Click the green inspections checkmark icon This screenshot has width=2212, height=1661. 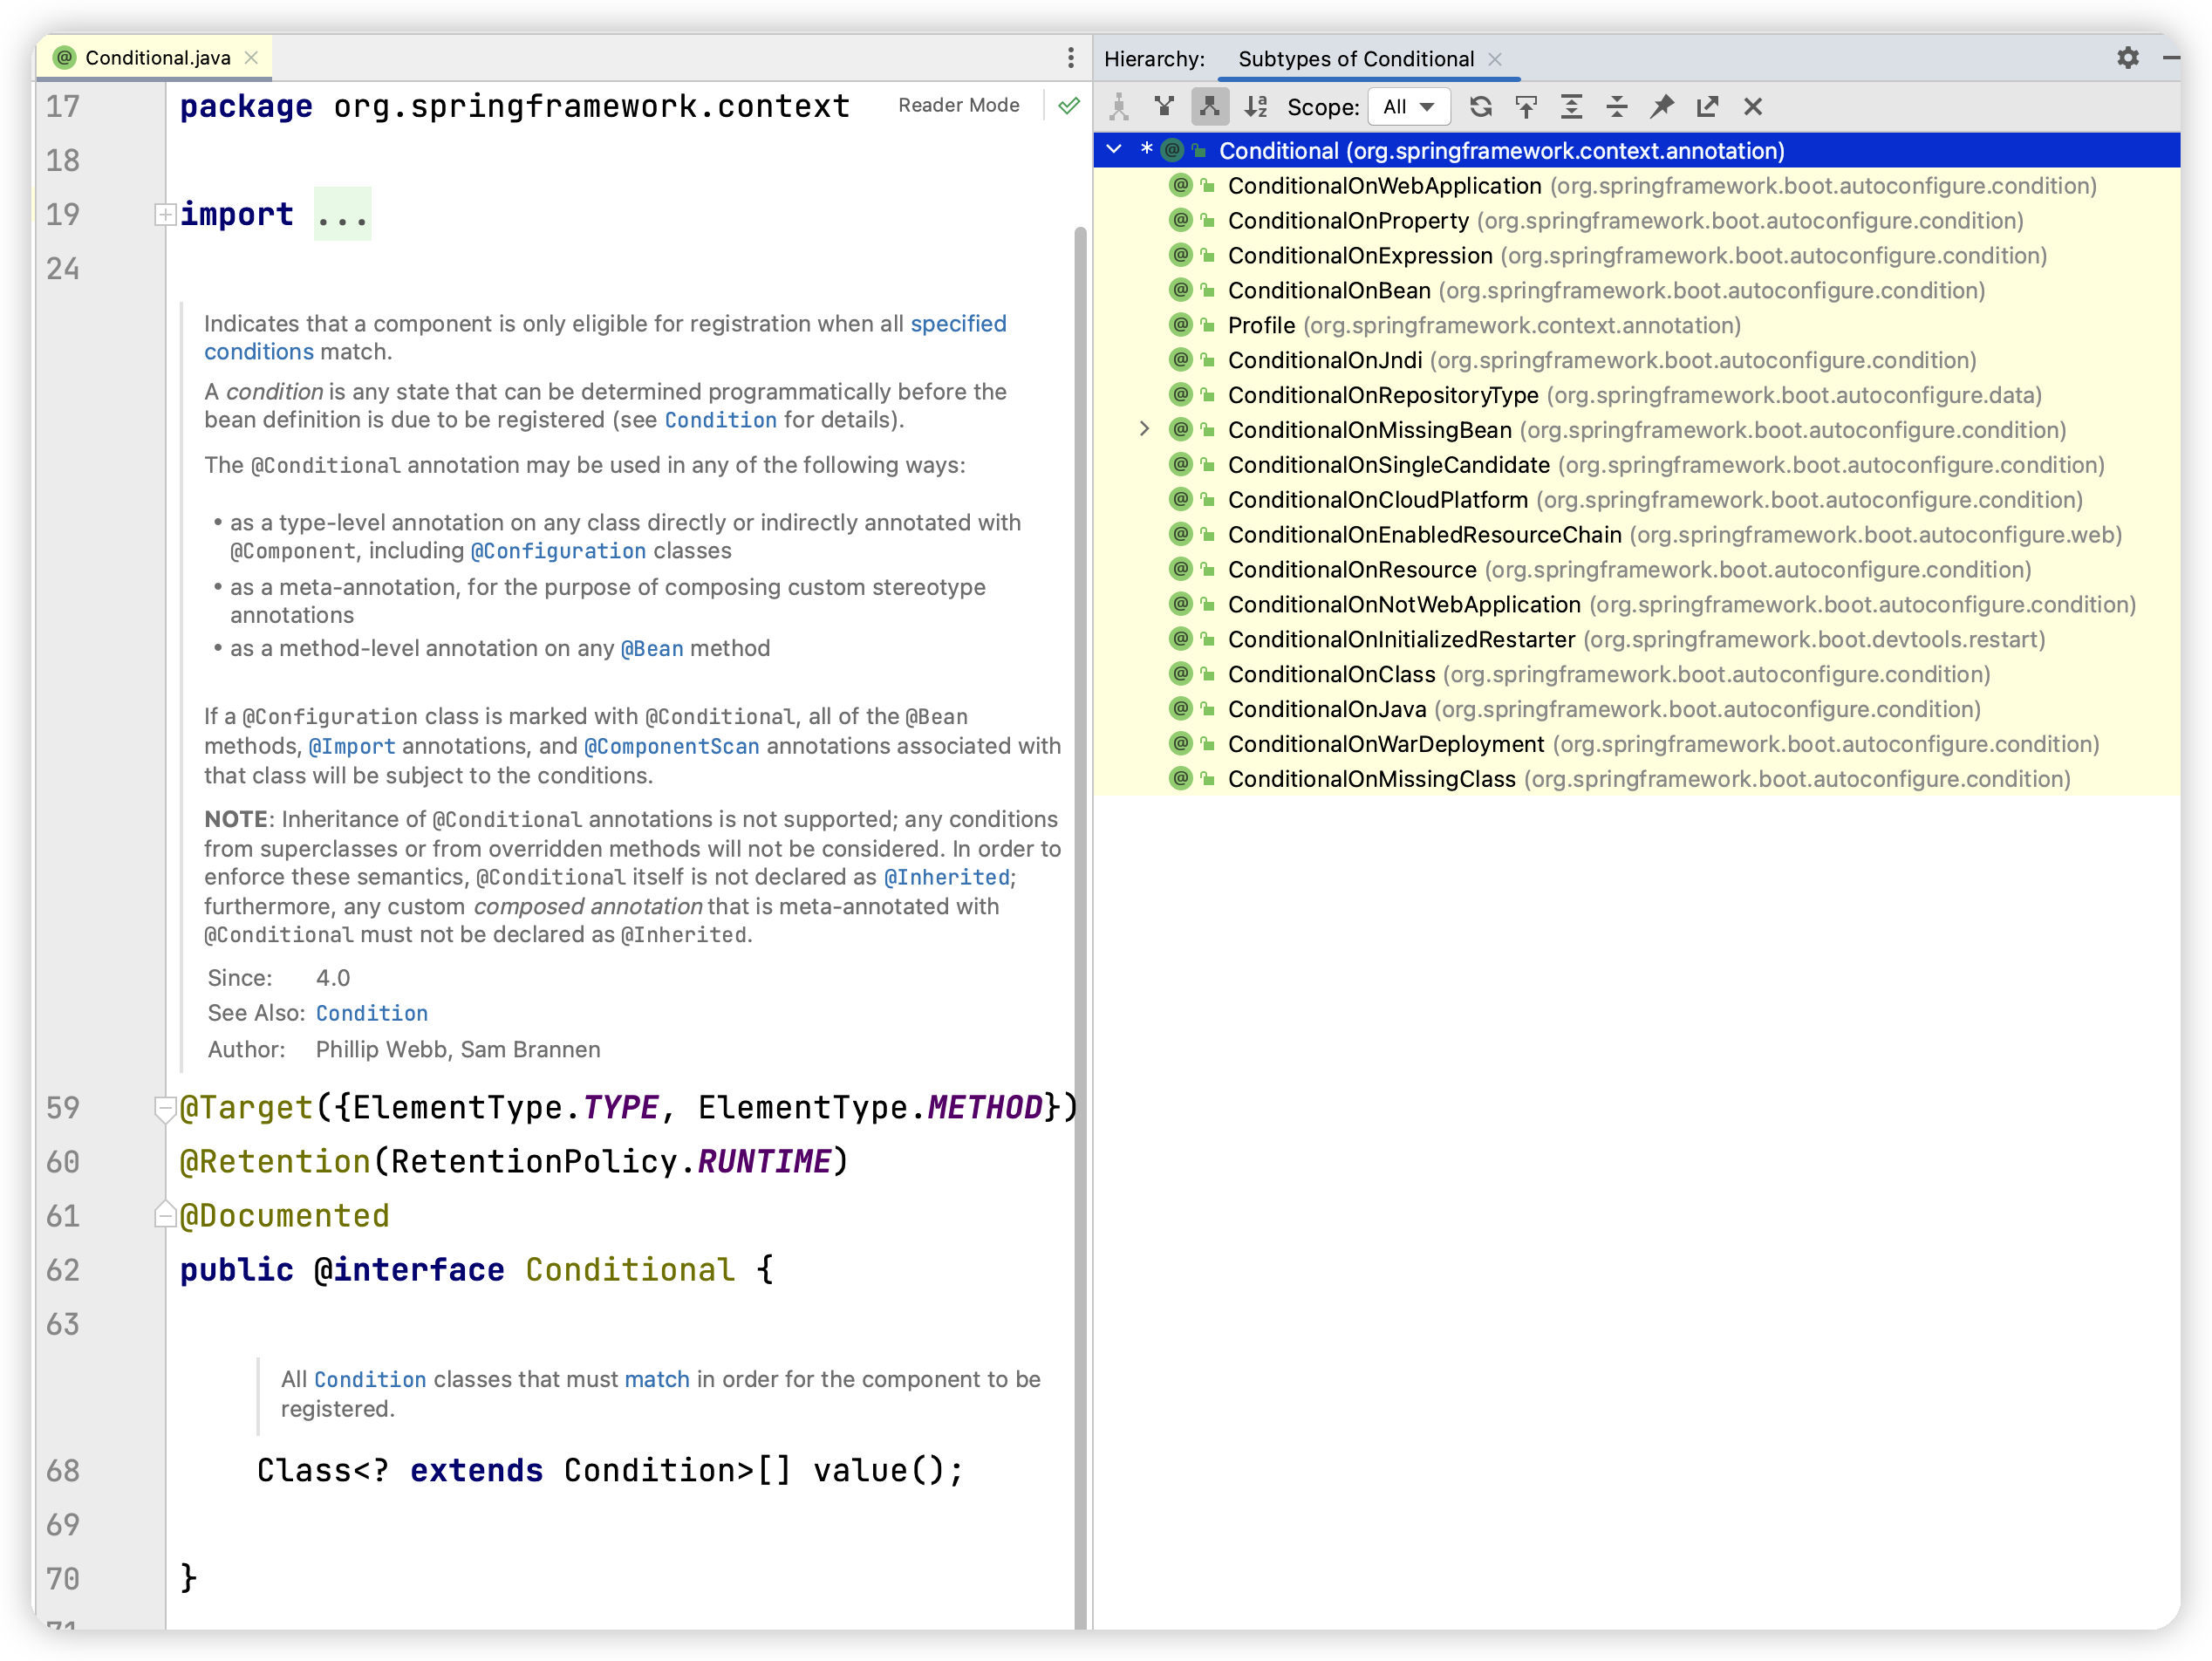point(1069,105)
